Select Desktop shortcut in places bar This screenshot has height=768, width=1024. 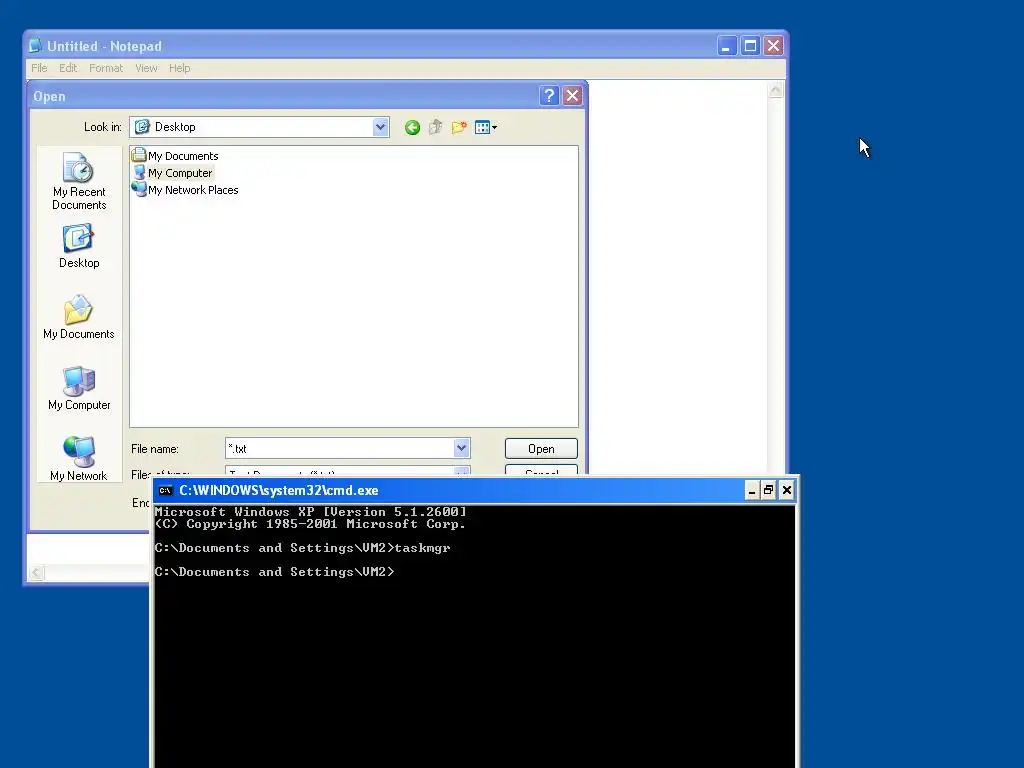[79, 246]
